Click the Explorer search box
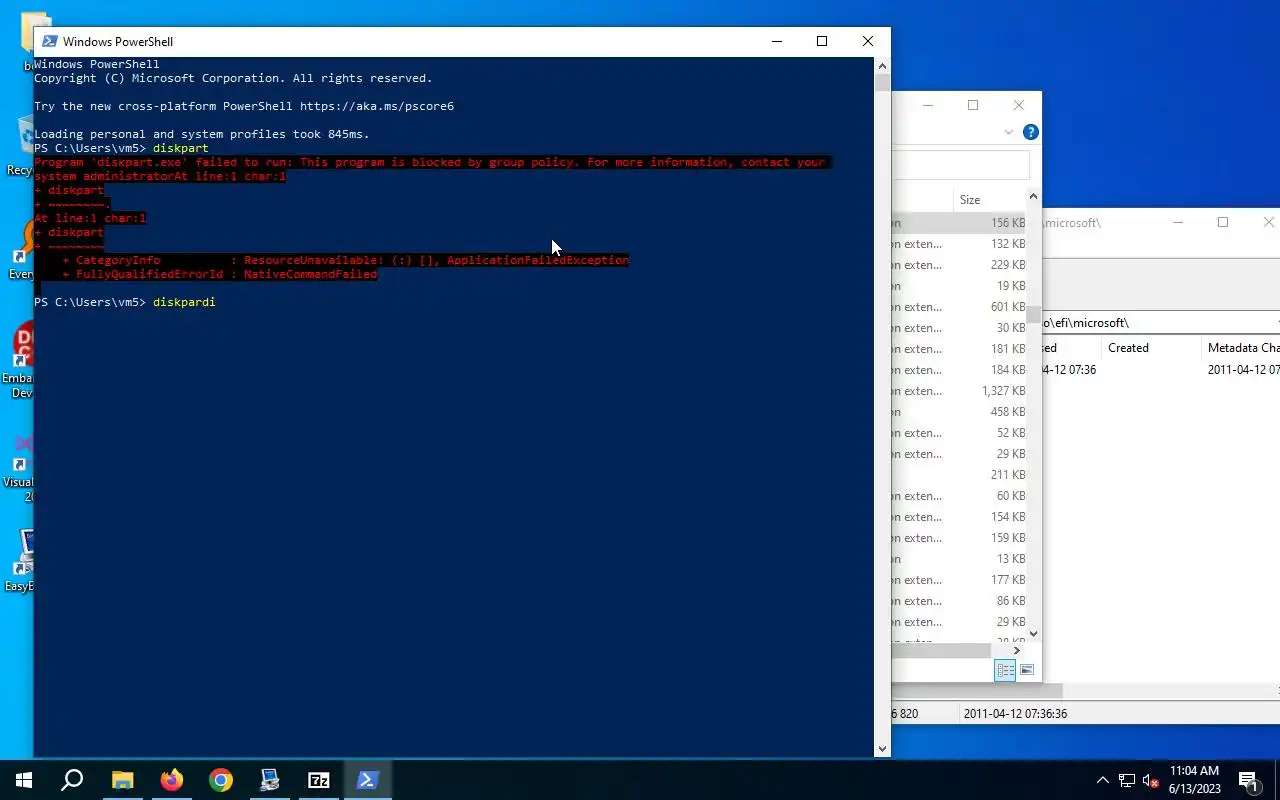This screenshot has width=1280, height=800. 960,165
